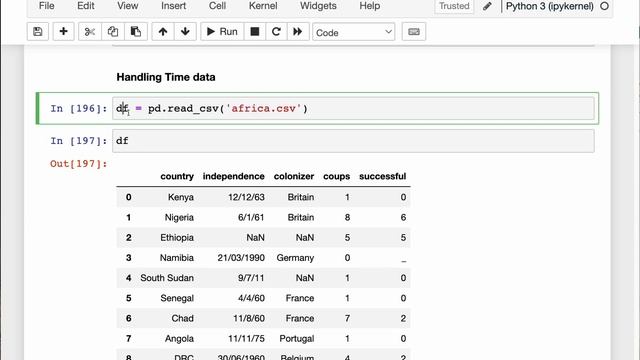
Task: Click the independence column header
Action: pos(233,176)
